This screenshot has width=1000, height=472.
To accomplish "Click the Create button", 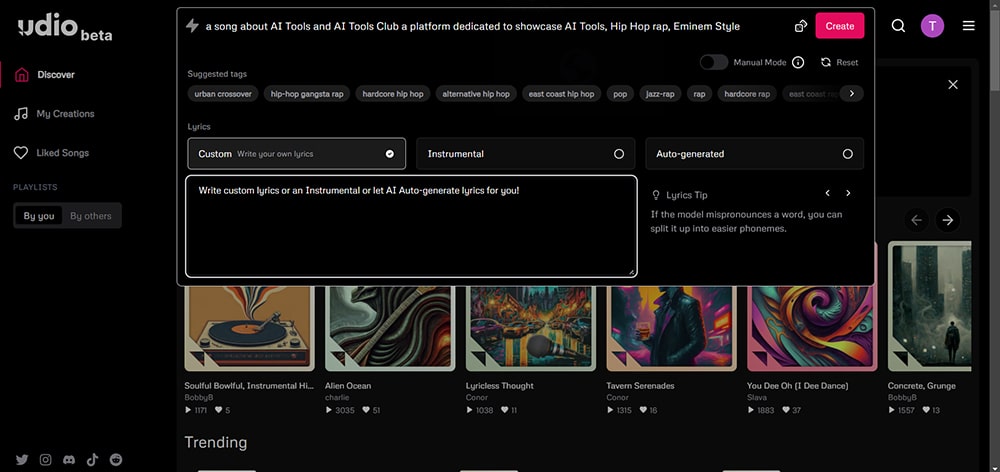I will tap(839, 26).
